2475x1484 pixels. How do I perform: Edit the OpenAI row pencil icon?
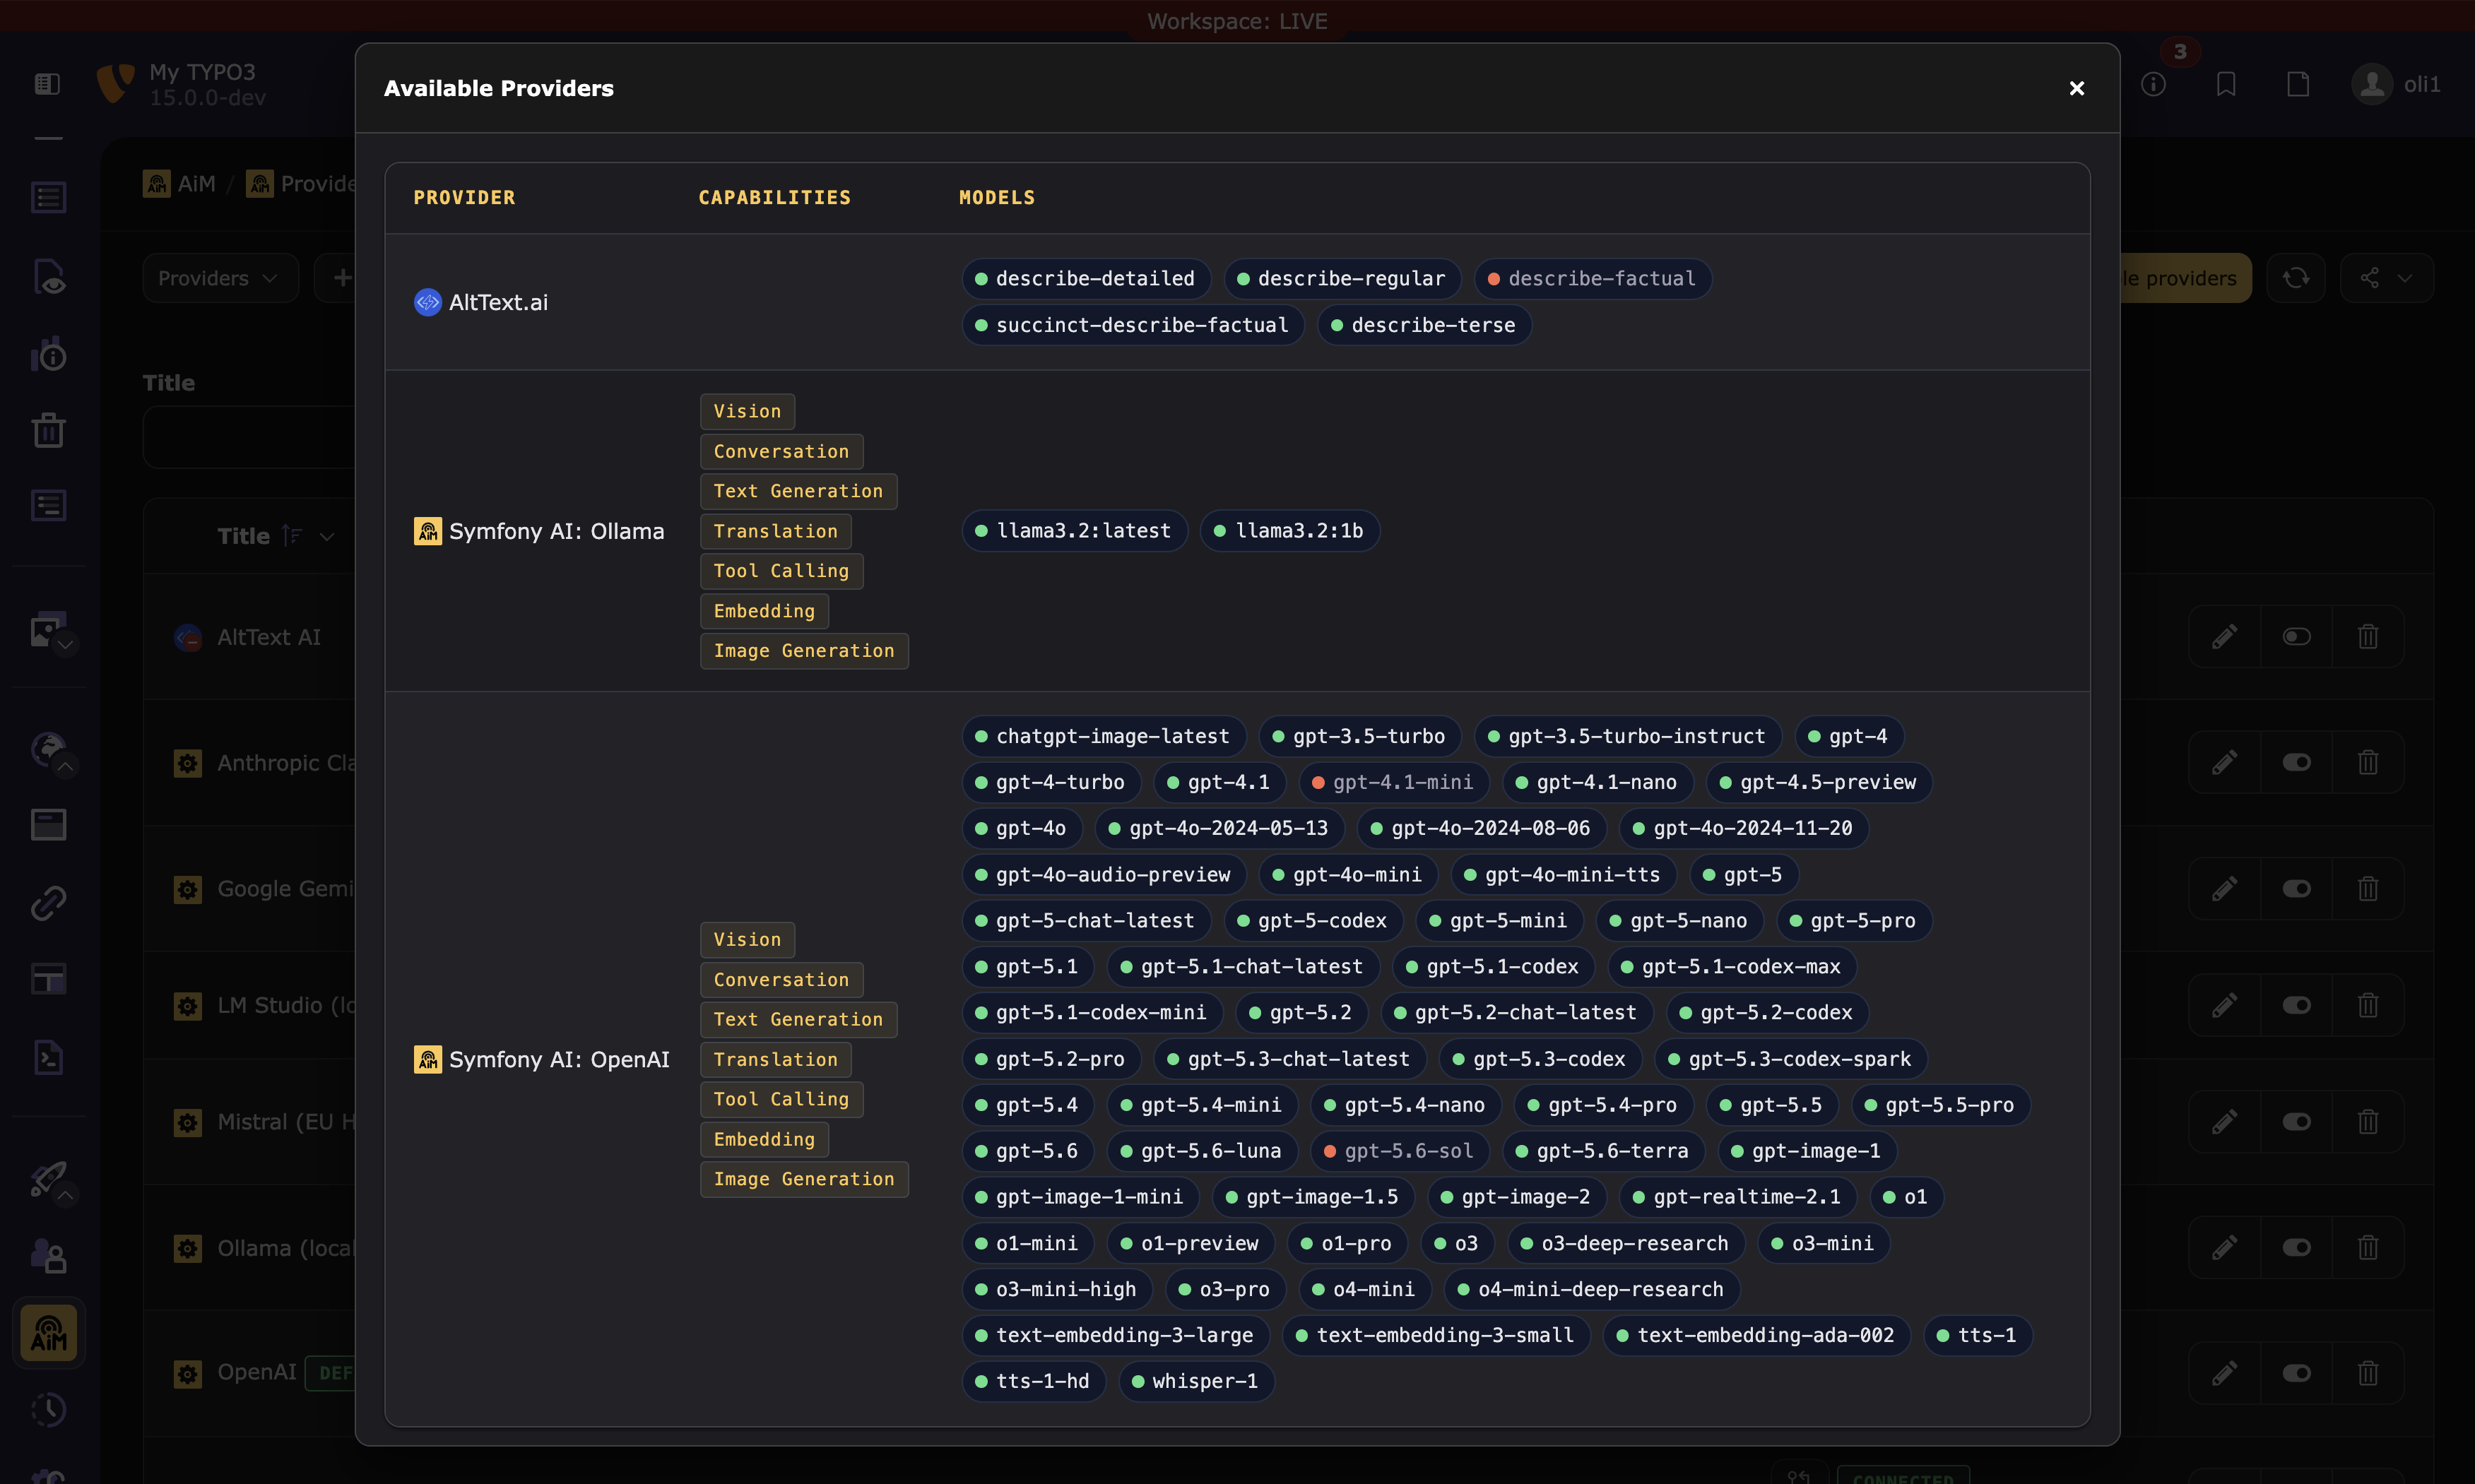pyautogui.click(x=2224, y=1373)
